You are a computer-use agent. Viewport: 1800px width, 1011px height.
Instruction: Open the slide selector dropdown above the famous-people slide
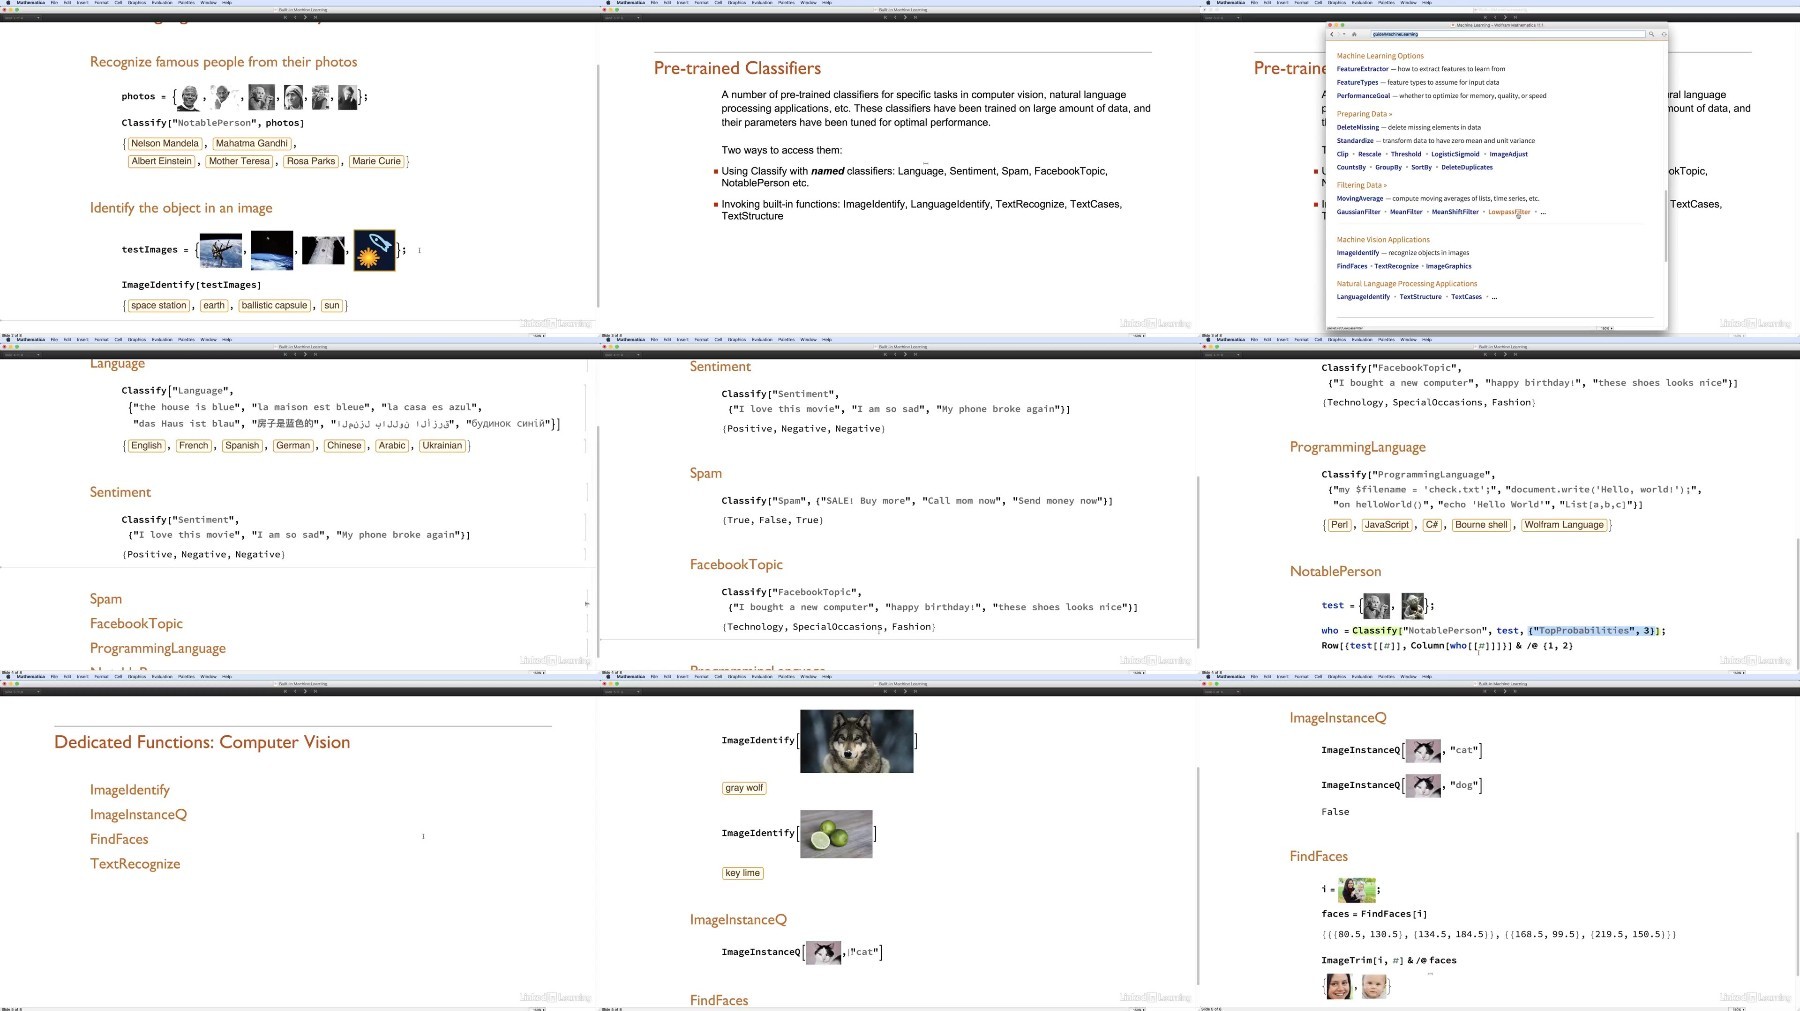[x=21, y=17]
